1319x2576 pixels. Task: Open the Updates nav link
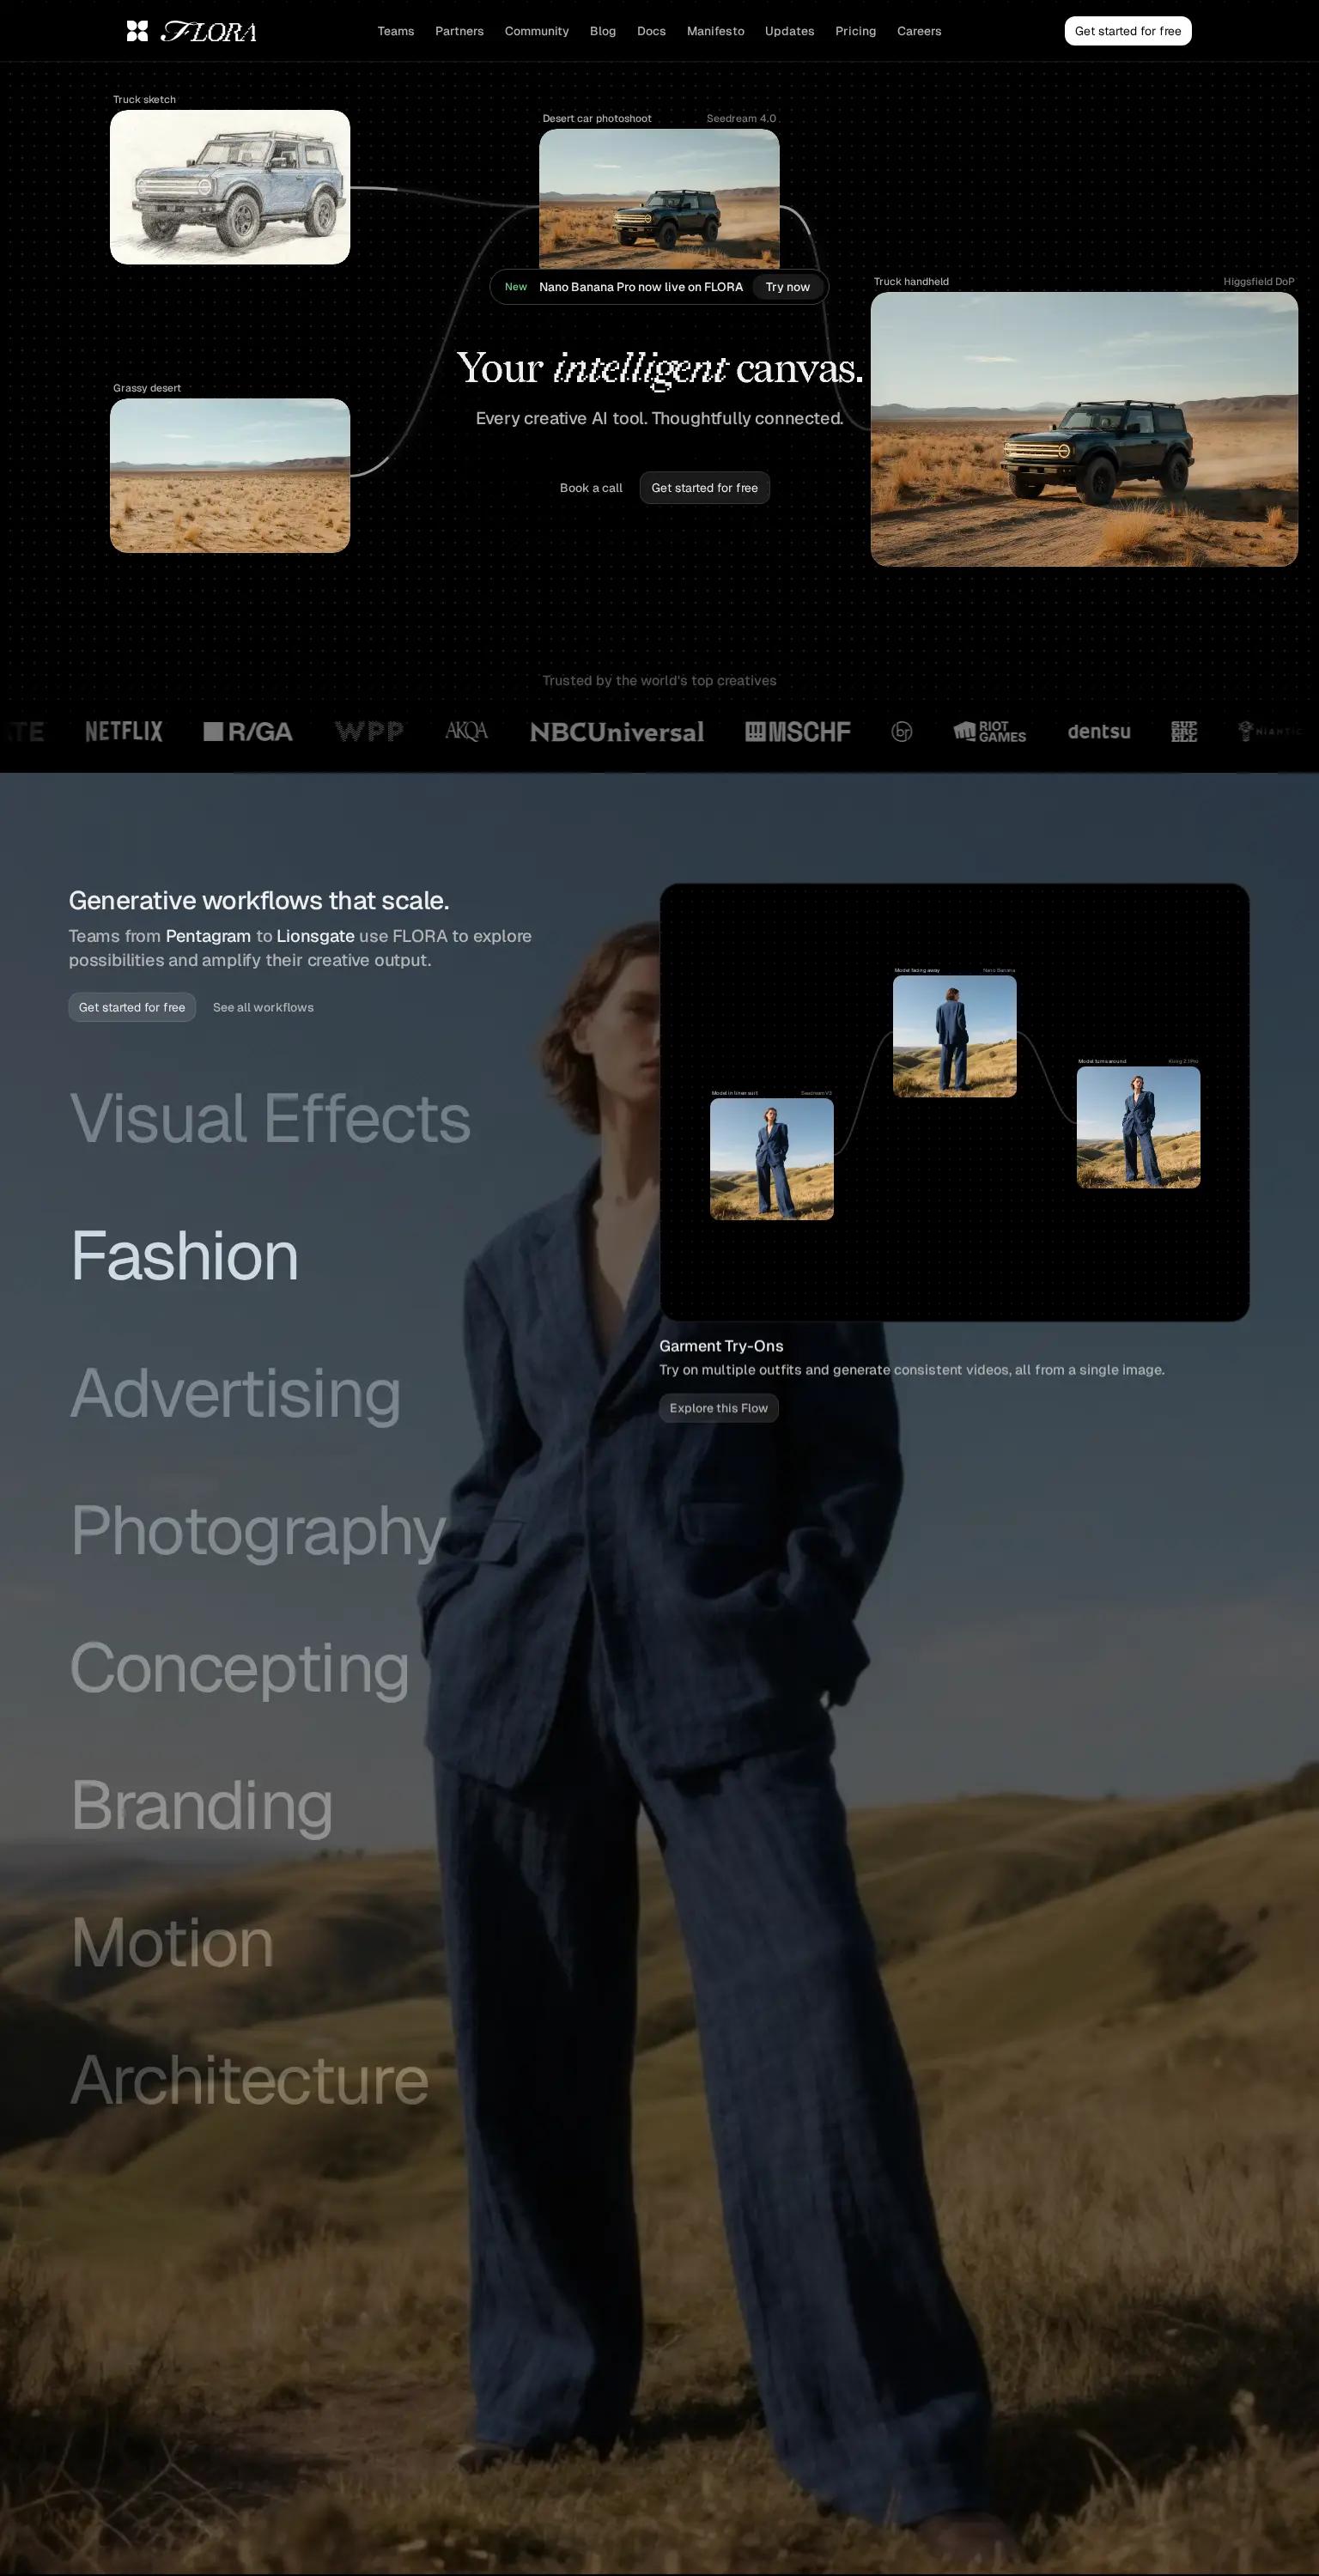(789, 31)
